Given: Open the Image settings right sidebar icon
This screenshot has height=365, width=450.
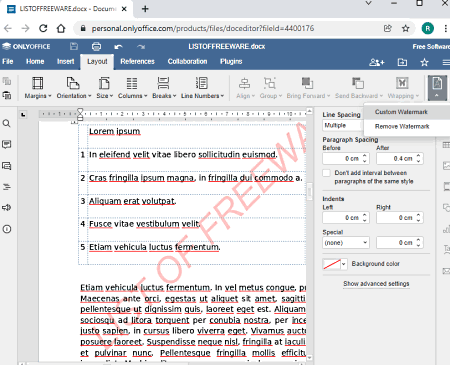Looking at the screenshot, I should click(x=446, y=166).
